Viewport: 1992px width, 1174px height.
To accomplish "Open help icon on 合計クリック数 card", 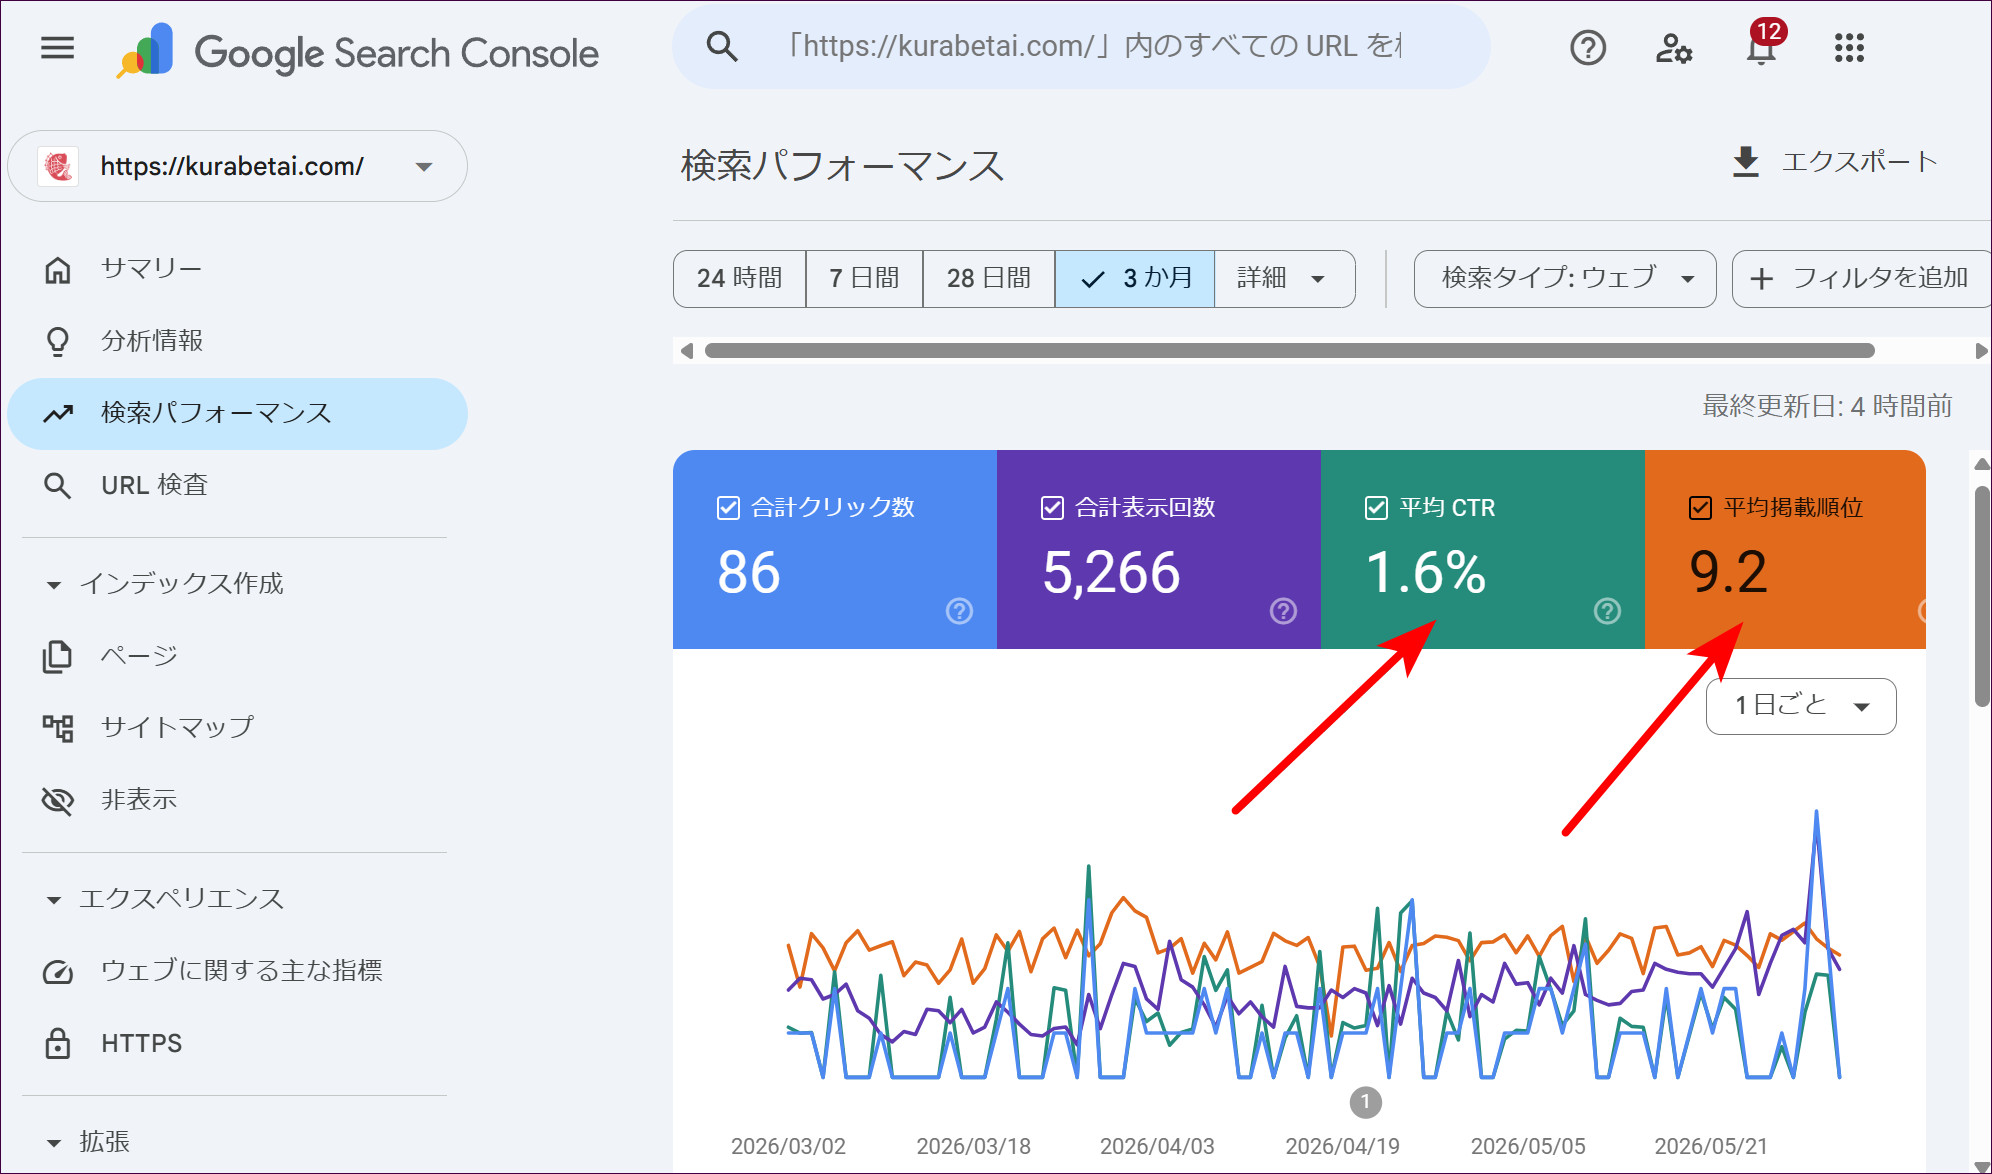I will [959, 611].
